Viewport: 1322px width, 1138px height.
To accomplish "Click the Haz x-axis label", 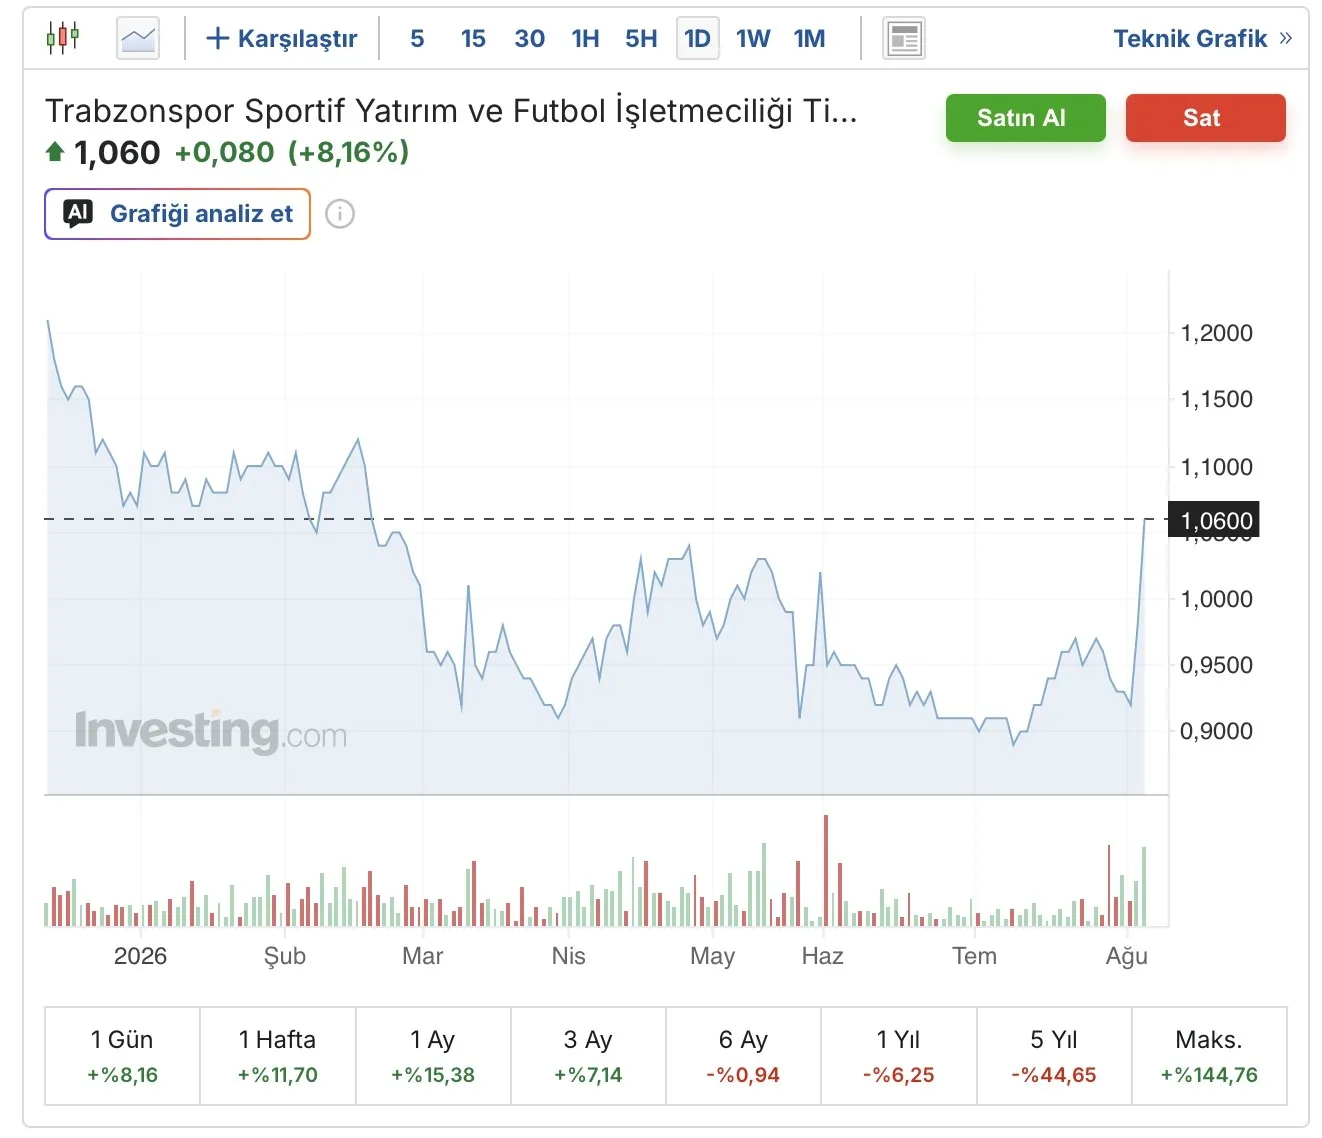I will pos(822,956).
